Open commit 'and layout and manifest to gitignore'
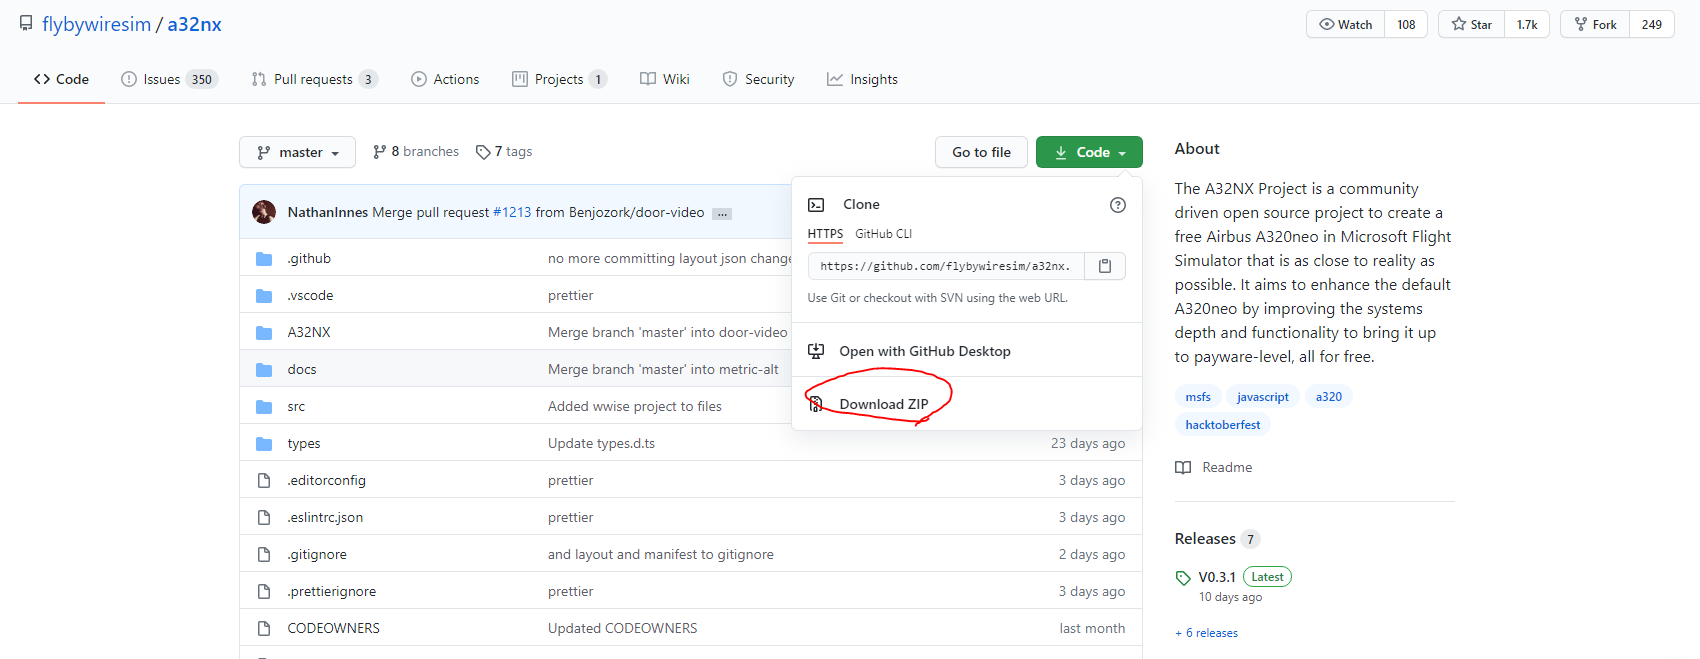Viewport: 1700px width, 659px height. click(x=661, y=554)
